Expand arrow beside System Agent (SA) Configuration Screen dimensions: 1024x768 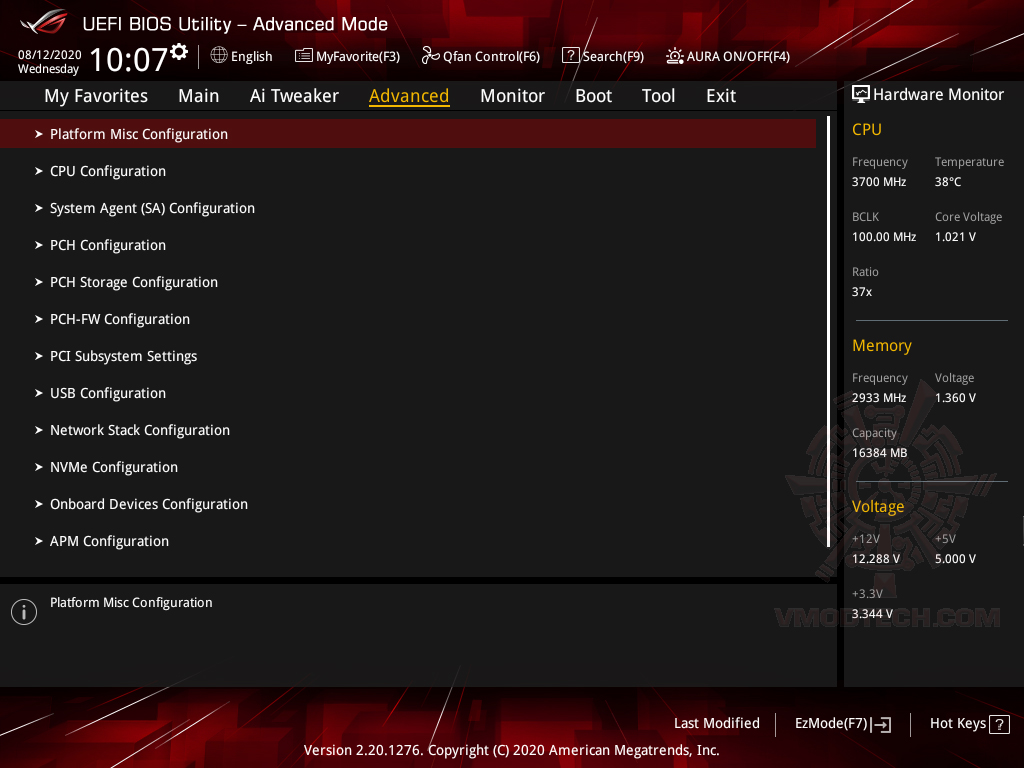39,208
